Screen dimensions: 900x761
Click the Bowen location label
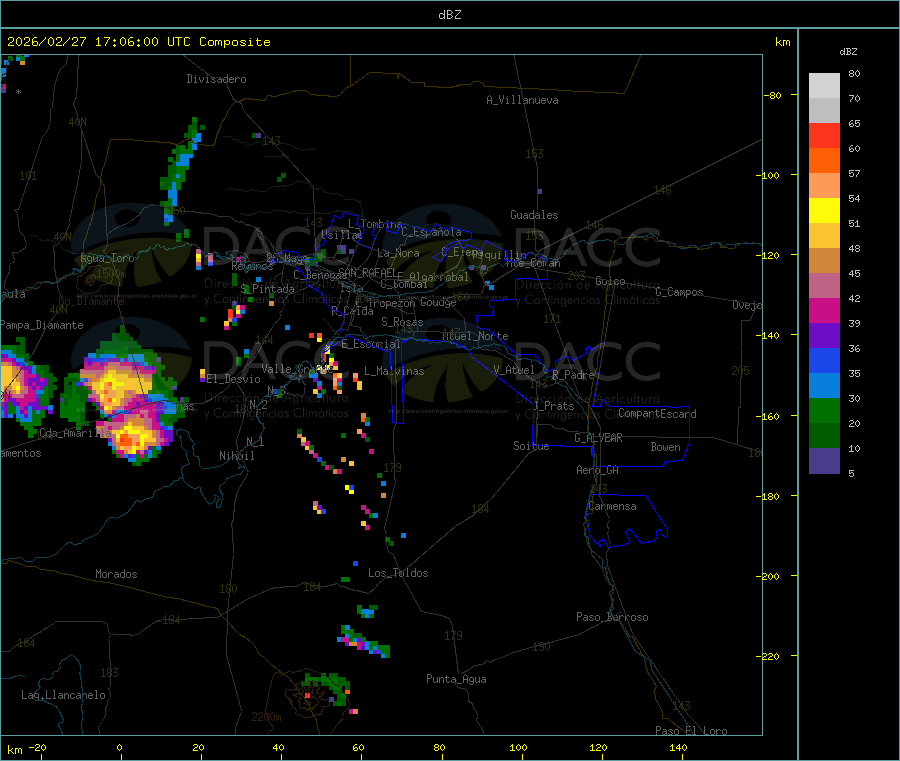(x=665, y=447)
